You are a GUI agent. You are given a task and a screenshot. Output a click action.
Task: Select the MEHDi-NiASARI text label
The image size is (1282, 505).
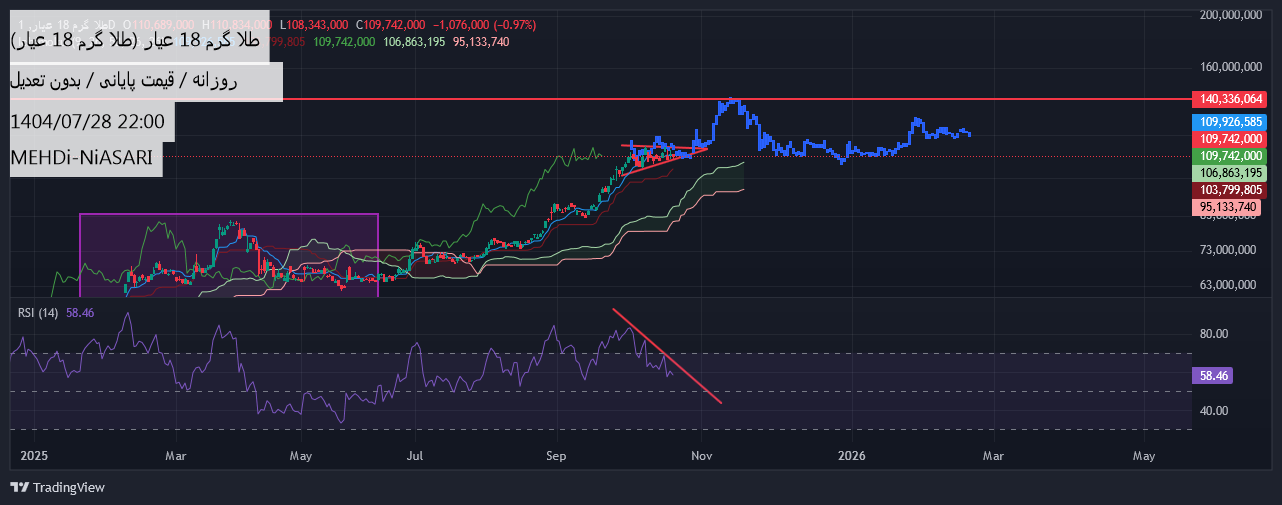(x=85, y=158)
